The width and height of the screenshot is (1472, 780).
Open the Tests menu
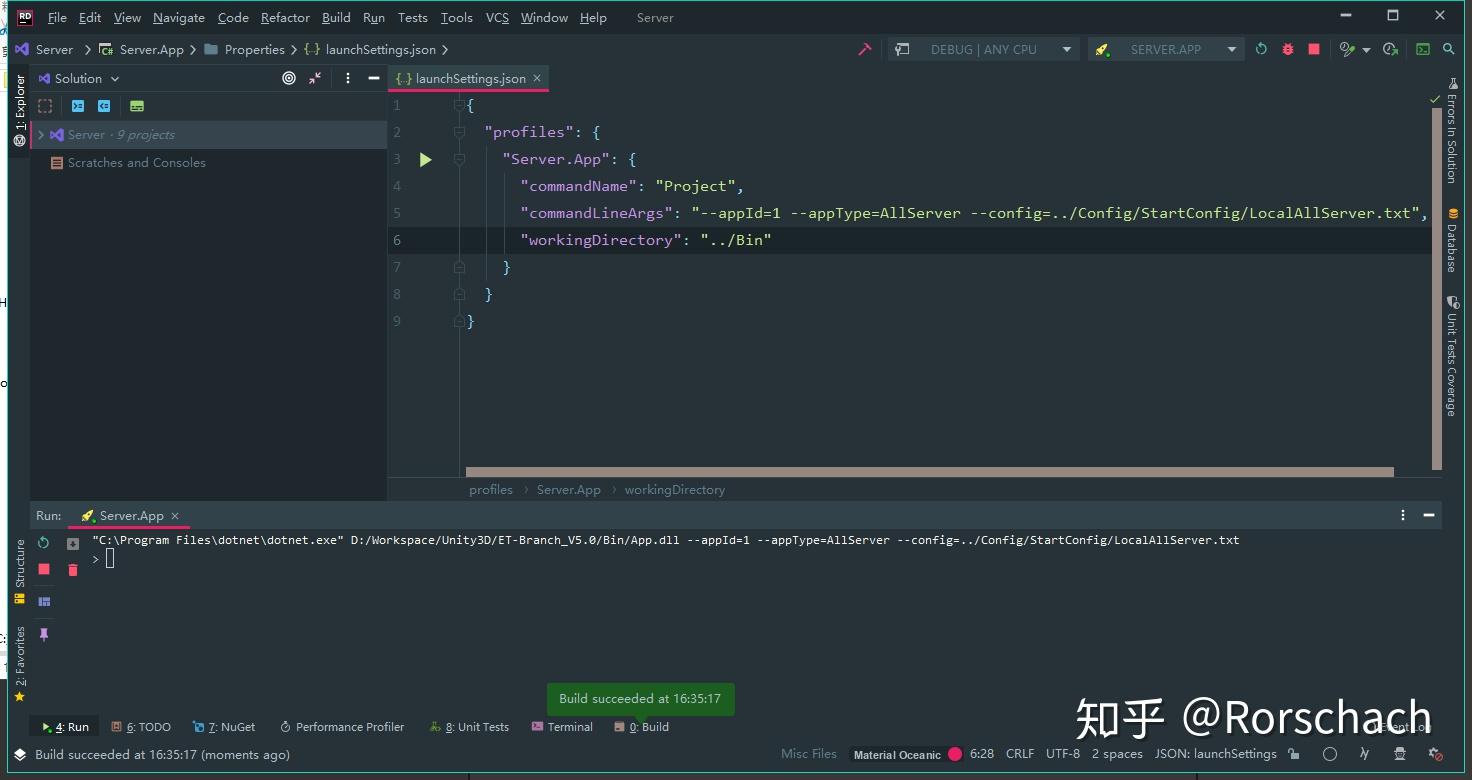click(x=412, y=18)
